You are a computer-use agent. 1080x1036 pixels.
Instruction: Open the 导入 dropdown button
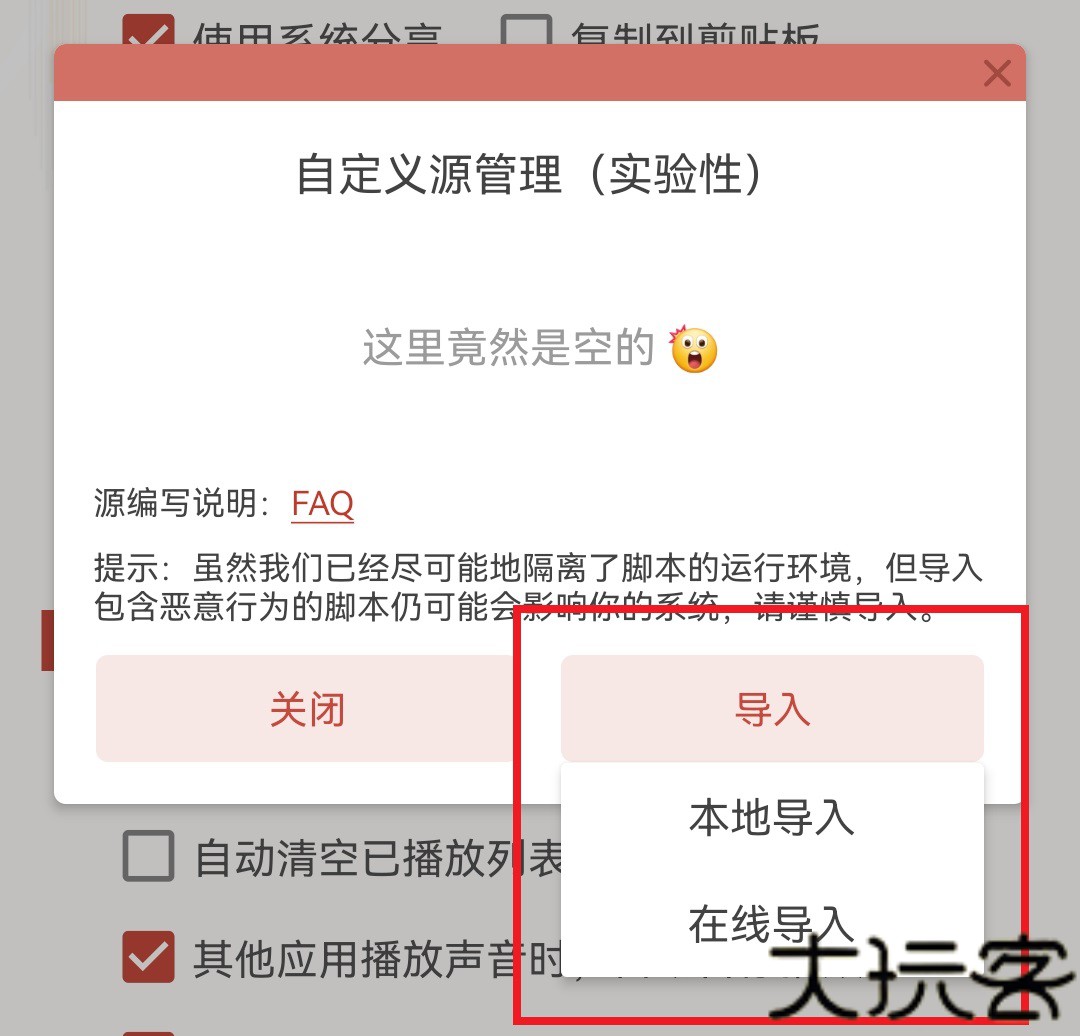click(x=772, y=708)
